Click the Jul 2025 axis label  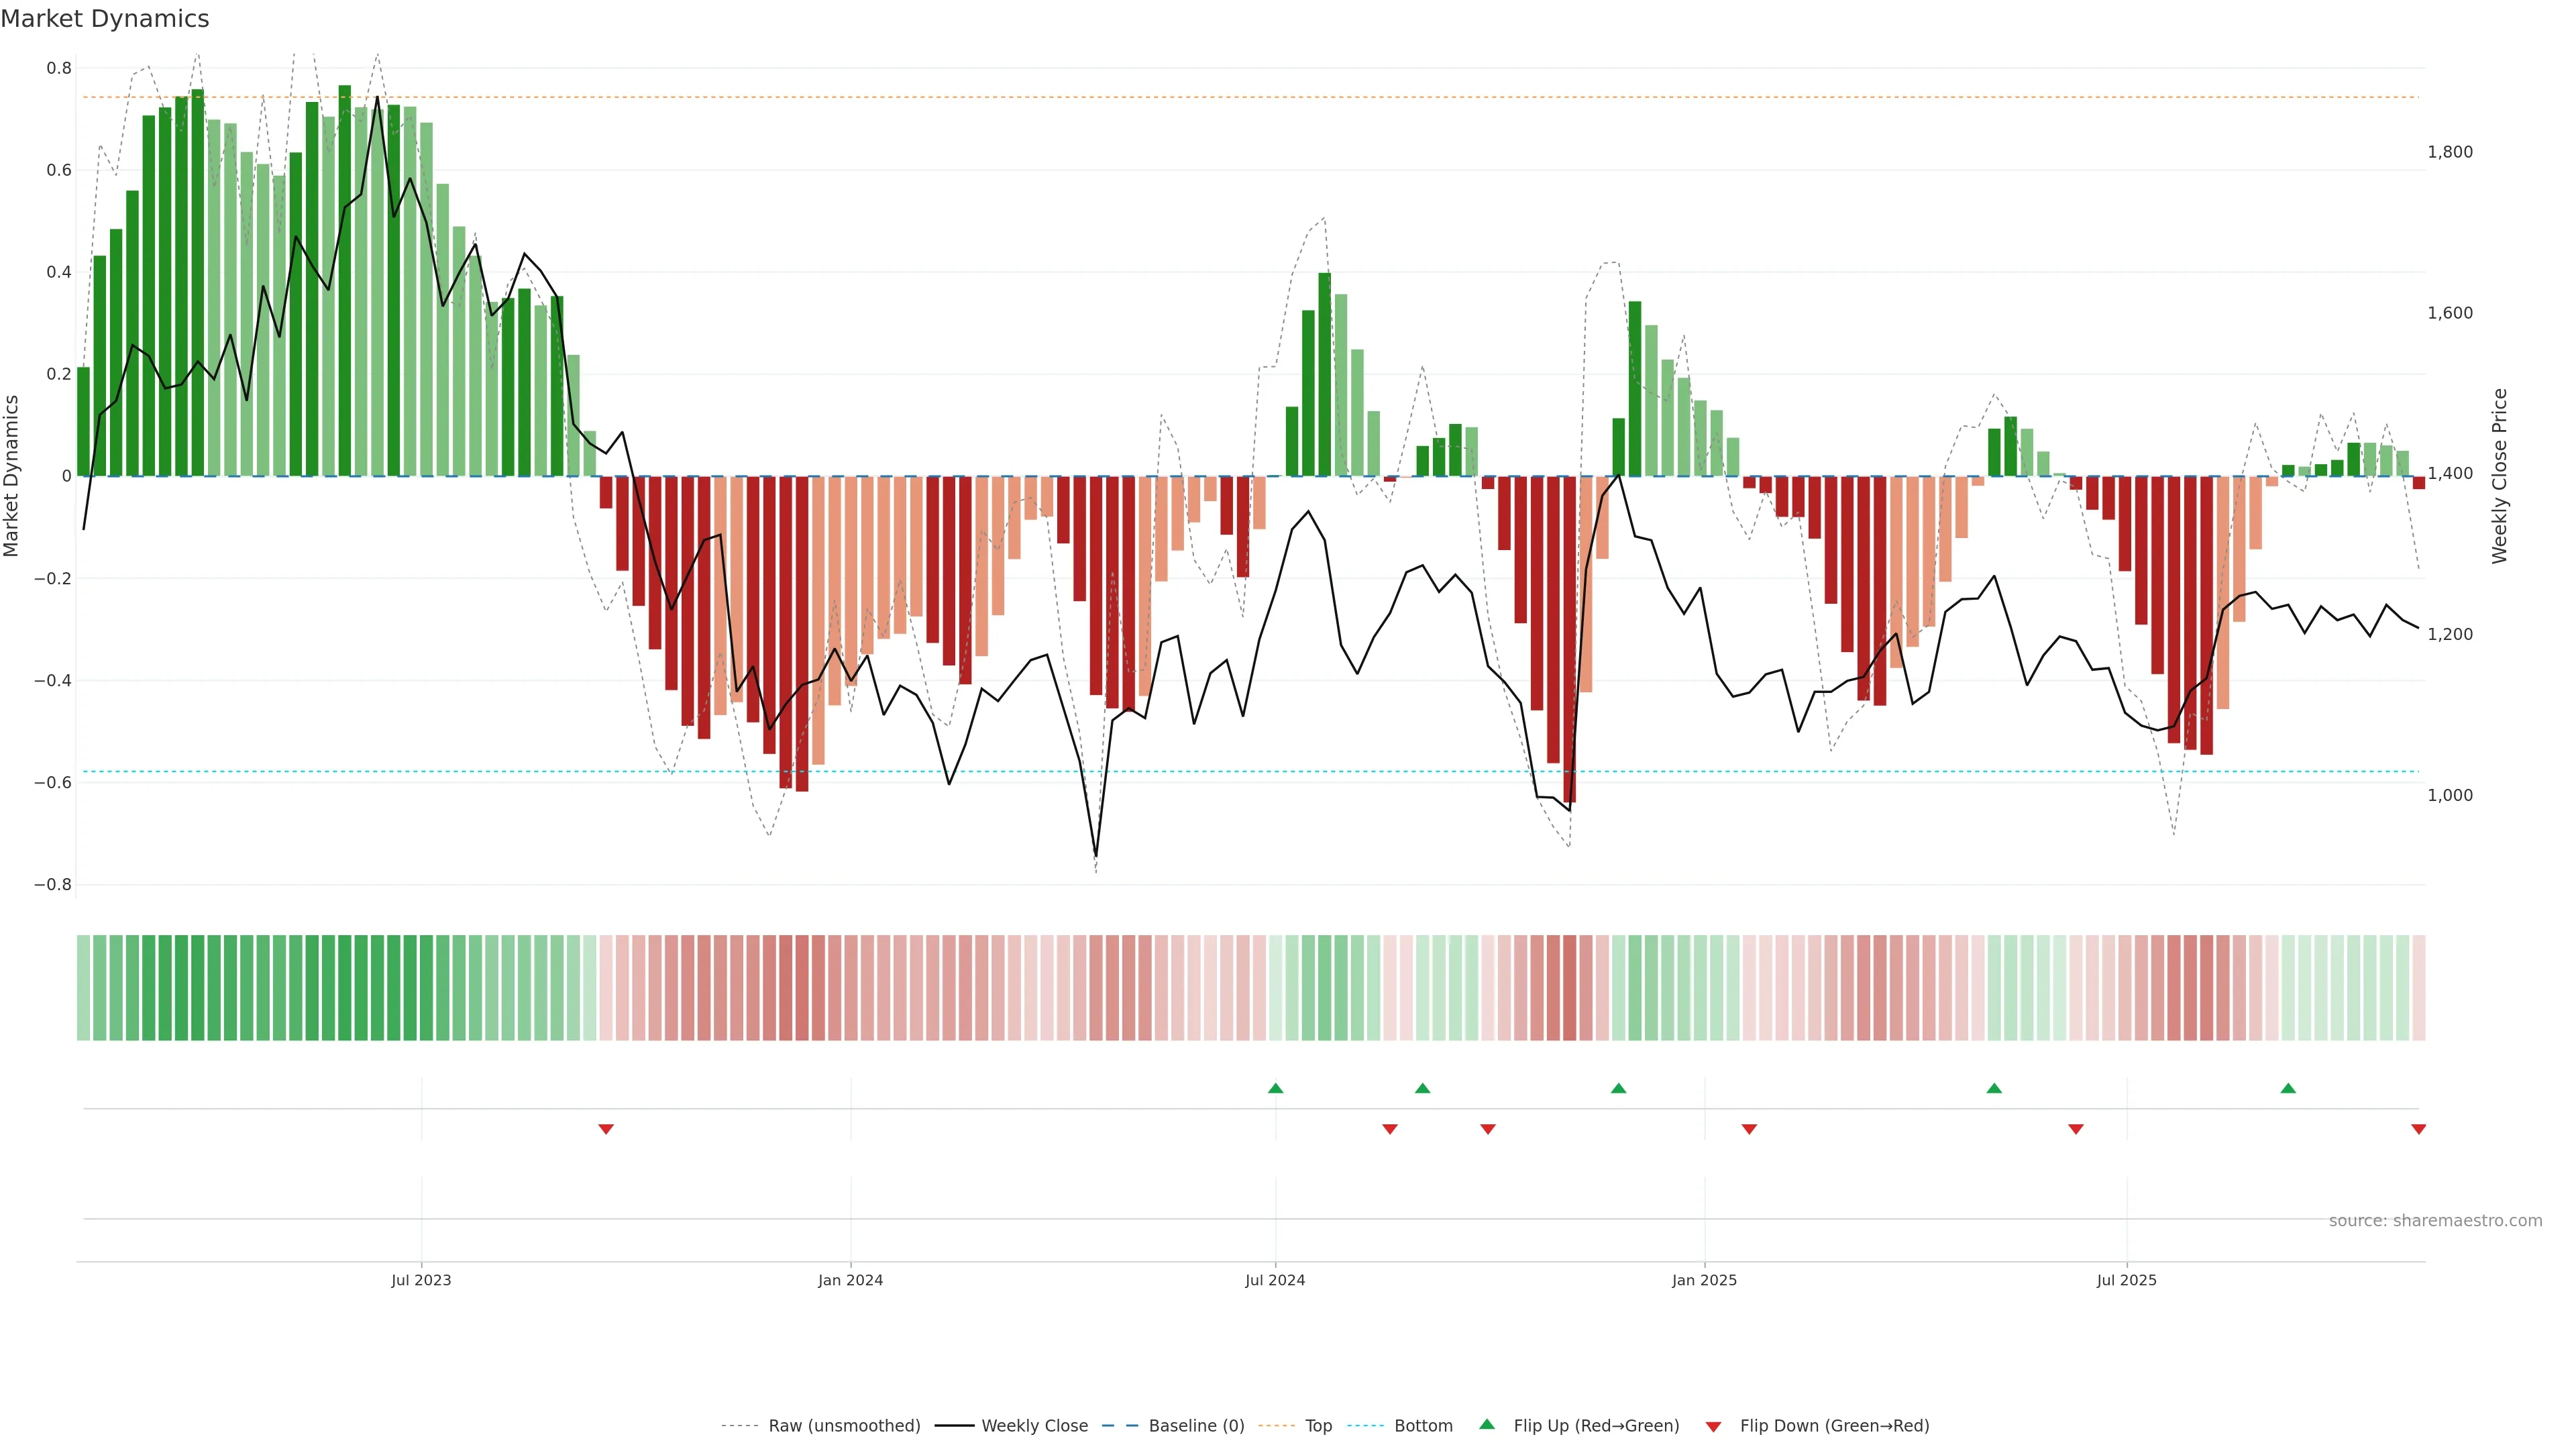coord(2126,1280)
